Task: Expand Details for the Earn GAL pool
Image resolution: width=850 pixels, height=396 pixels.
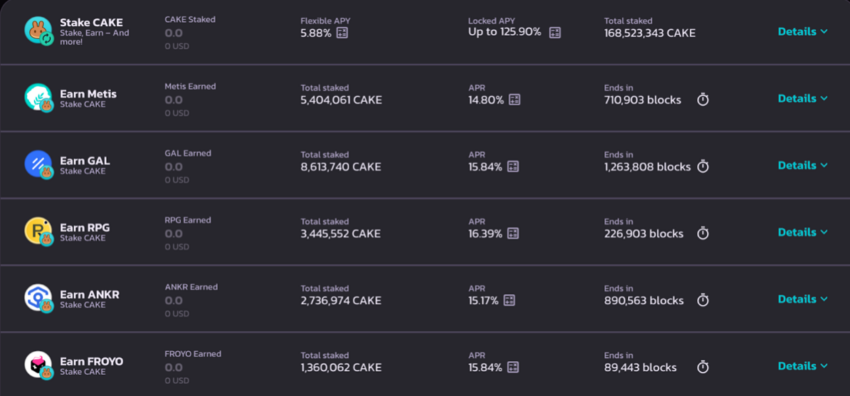Action: pyautogui.click(x=803, y=165)
